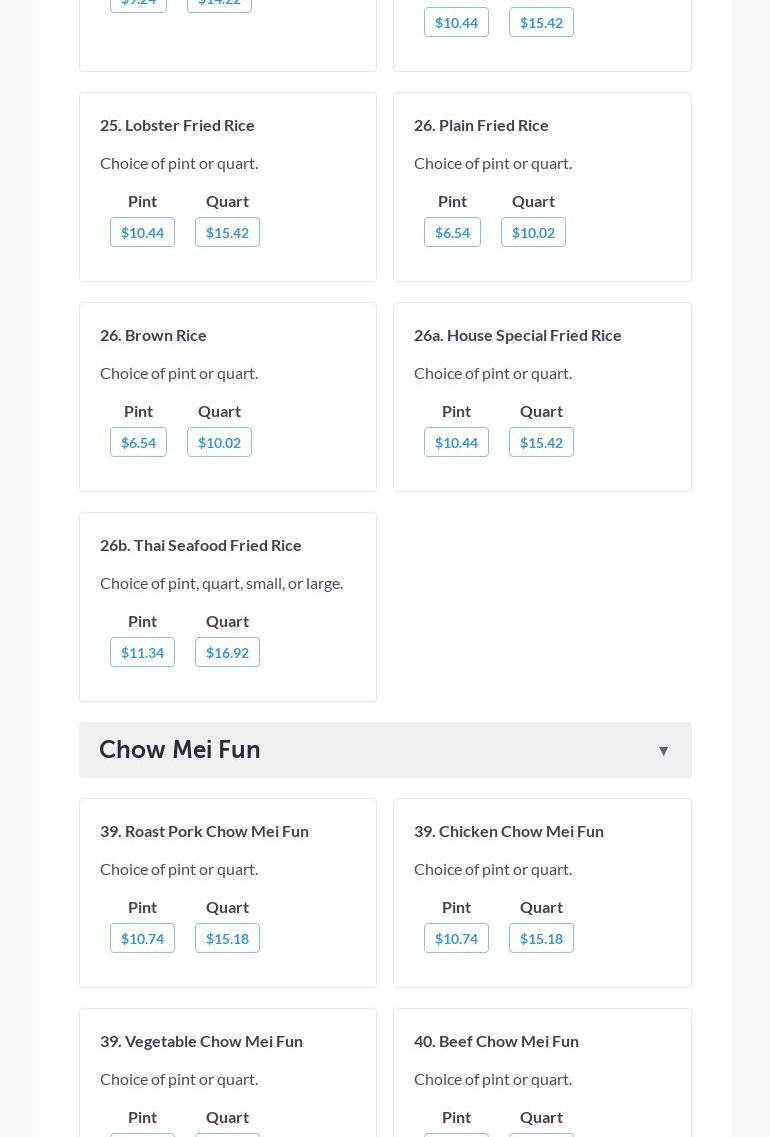This screenshot has width=770, height=1137.
Task: Select House Special Fried Rice quart price
Action: [541, 443]
